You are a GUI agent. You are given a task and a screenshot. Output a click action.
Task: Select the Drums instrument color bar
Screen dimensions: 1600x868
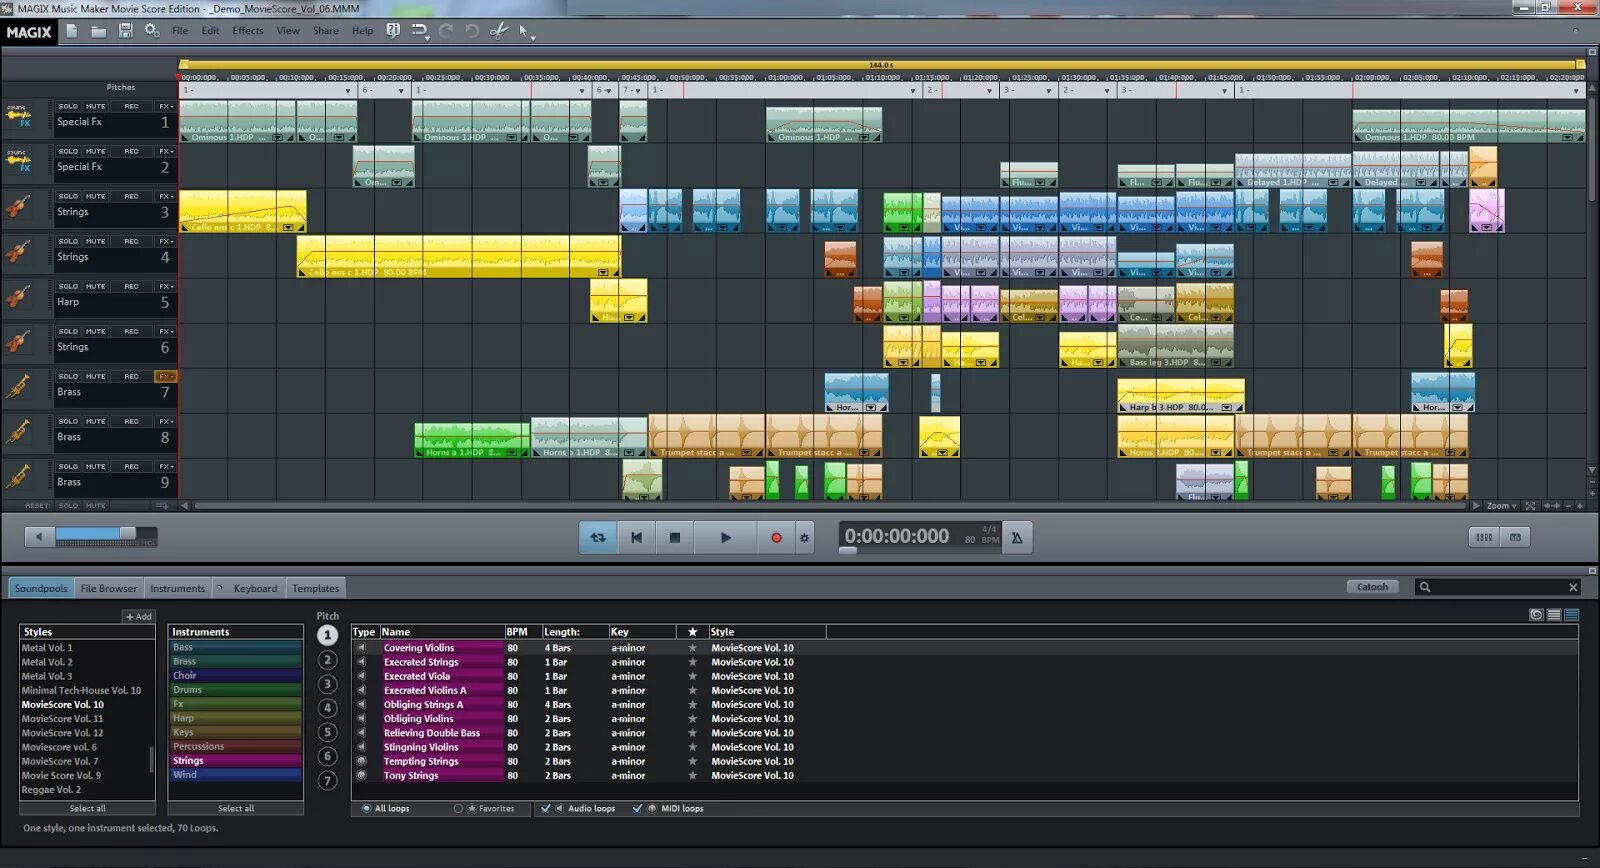[236, 690]
